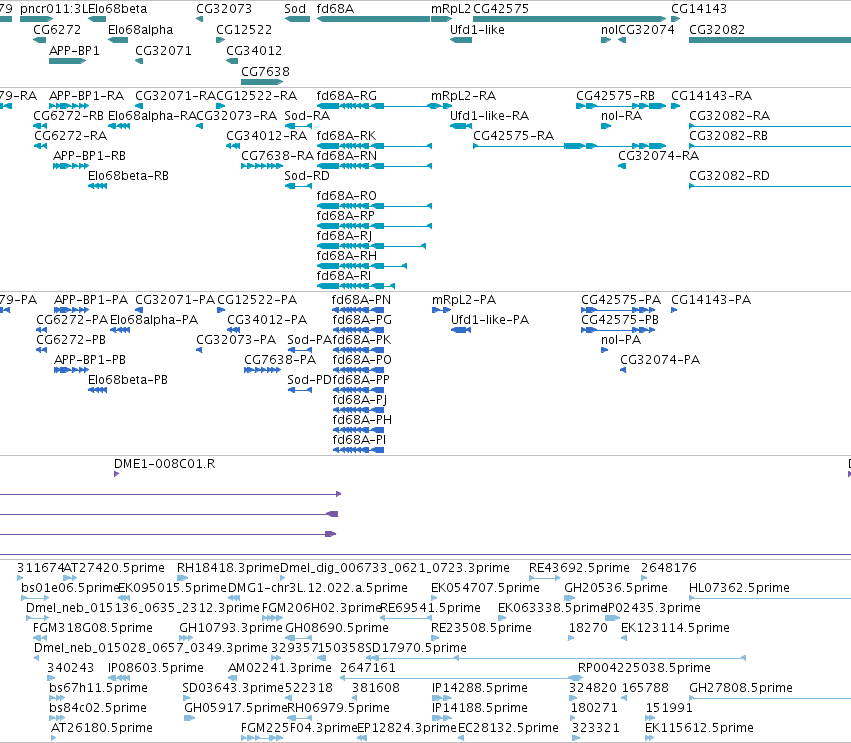Click transcript CG32082-RD
The width and height of the screenshot is (851, 743).
(729, 176)
